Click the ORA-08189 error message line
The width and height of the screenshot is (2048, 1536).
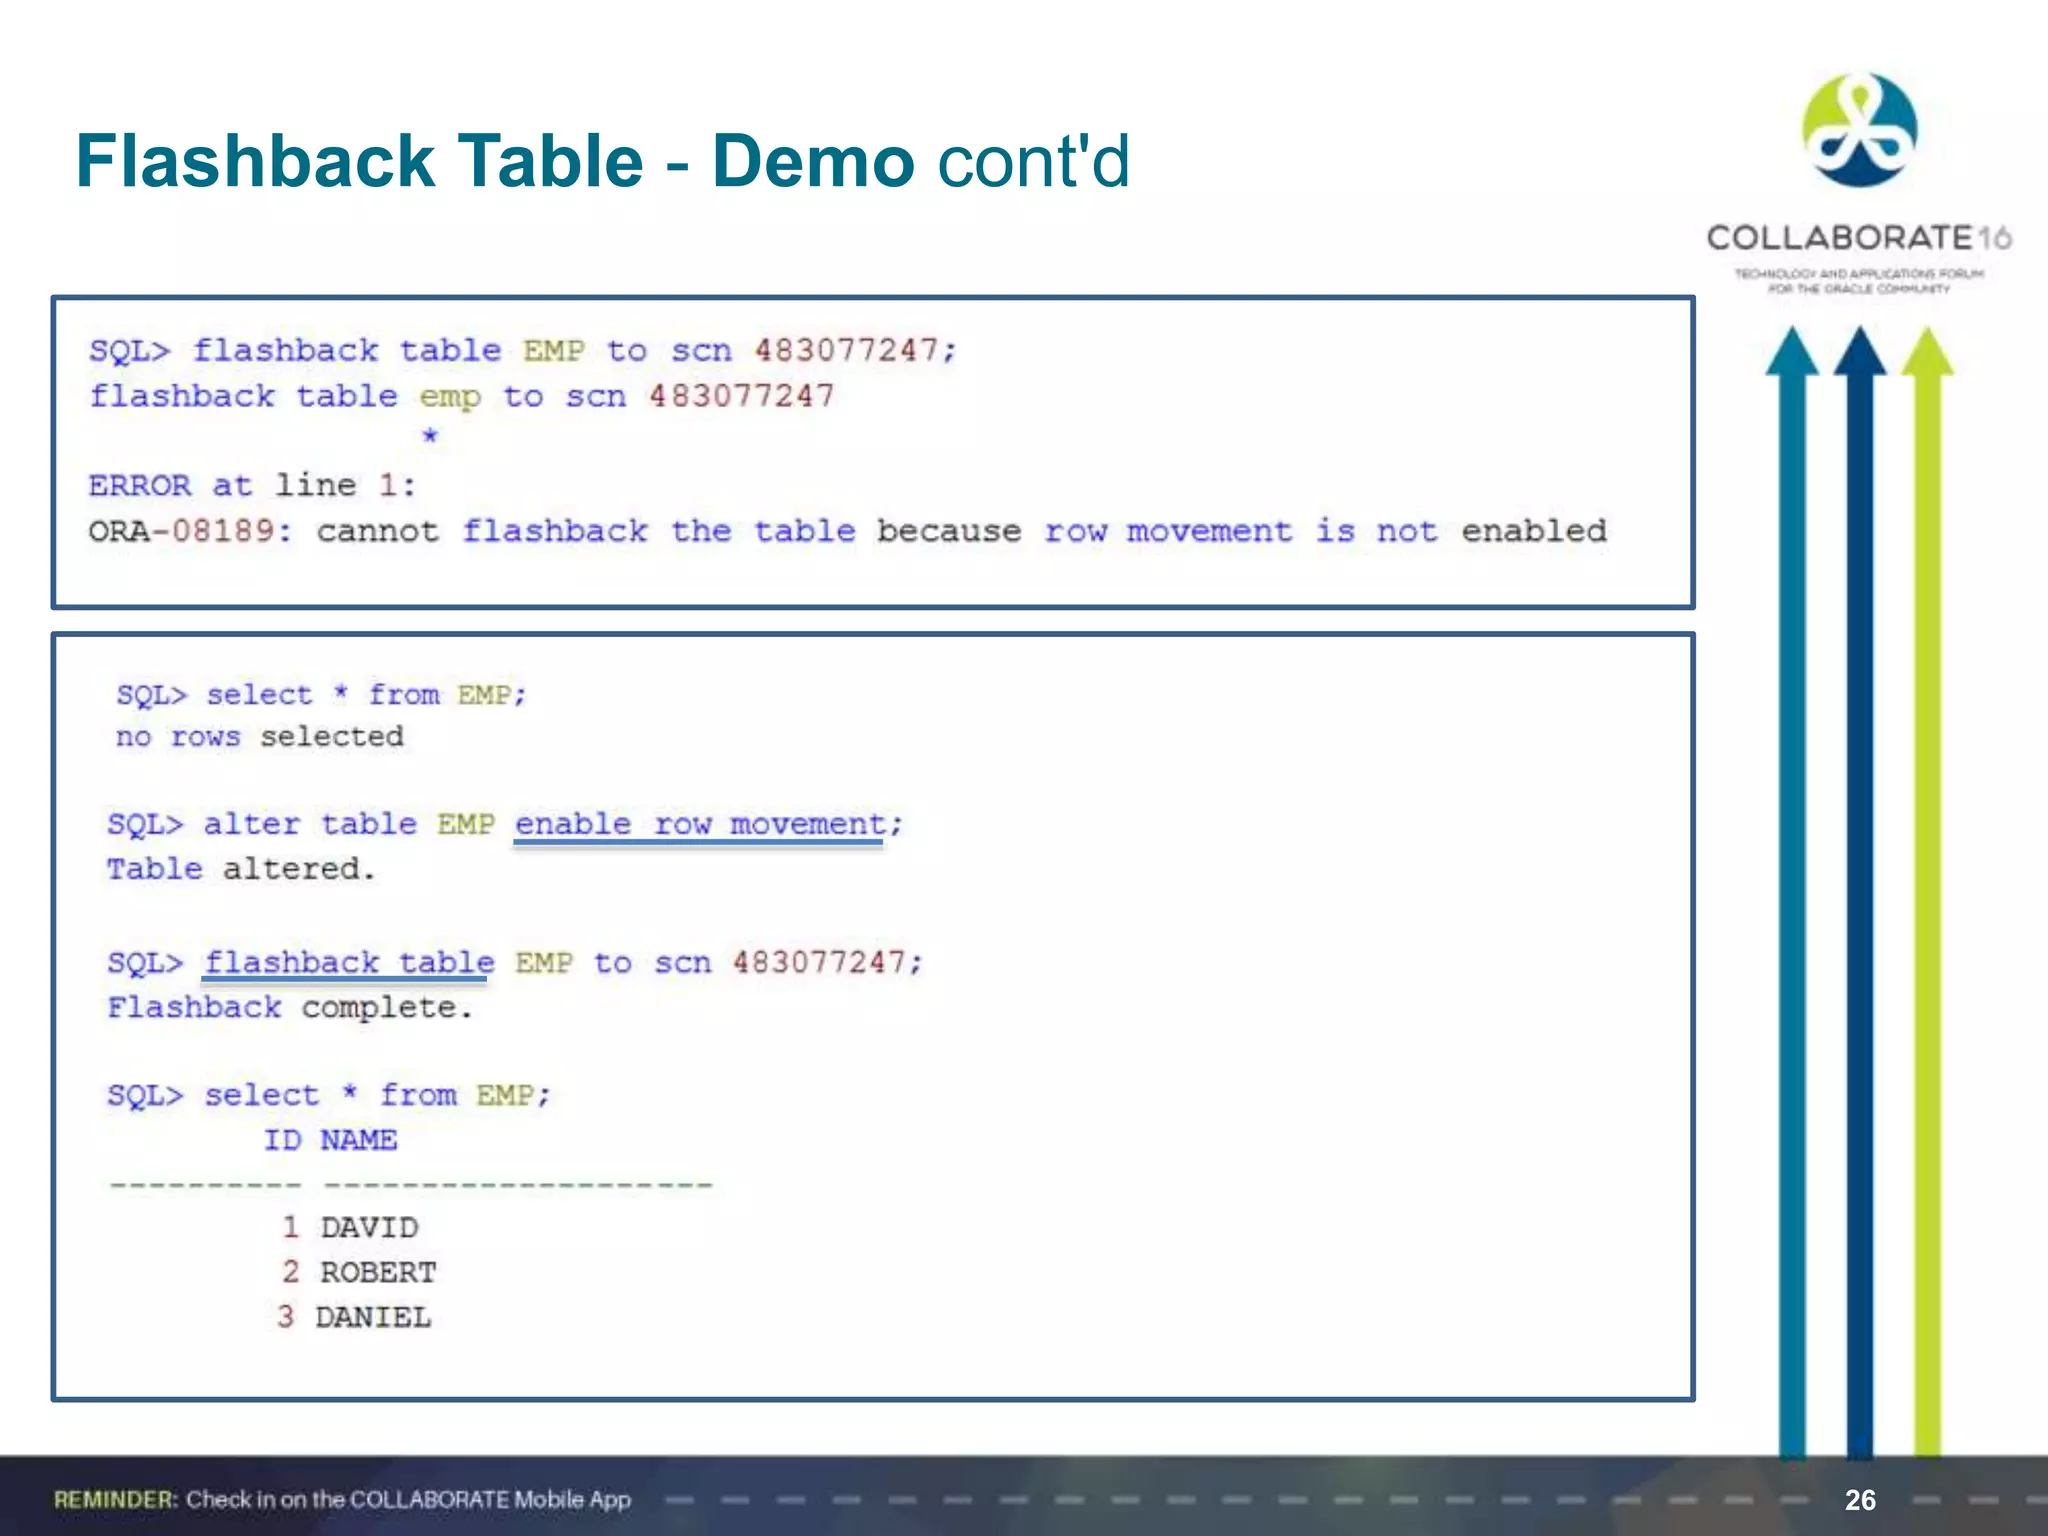coord(848,531)
